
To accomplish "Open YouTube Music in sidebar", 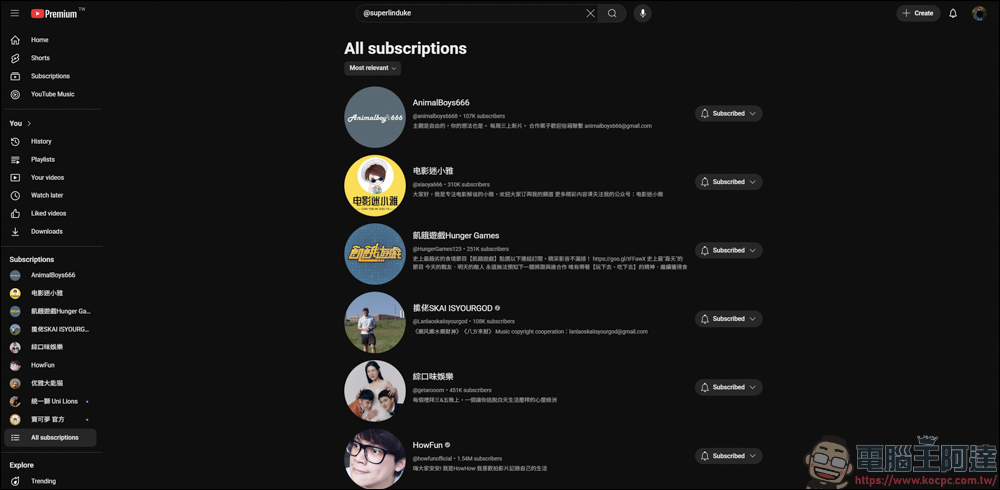I will [x=50, y=94].
